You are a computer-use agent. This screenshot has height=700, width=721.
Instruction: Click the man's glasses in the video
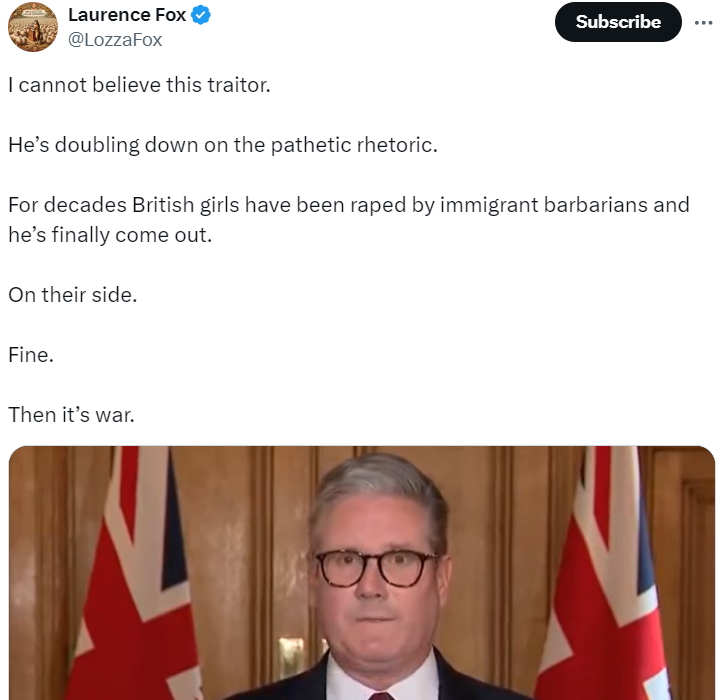coord(376,569)
